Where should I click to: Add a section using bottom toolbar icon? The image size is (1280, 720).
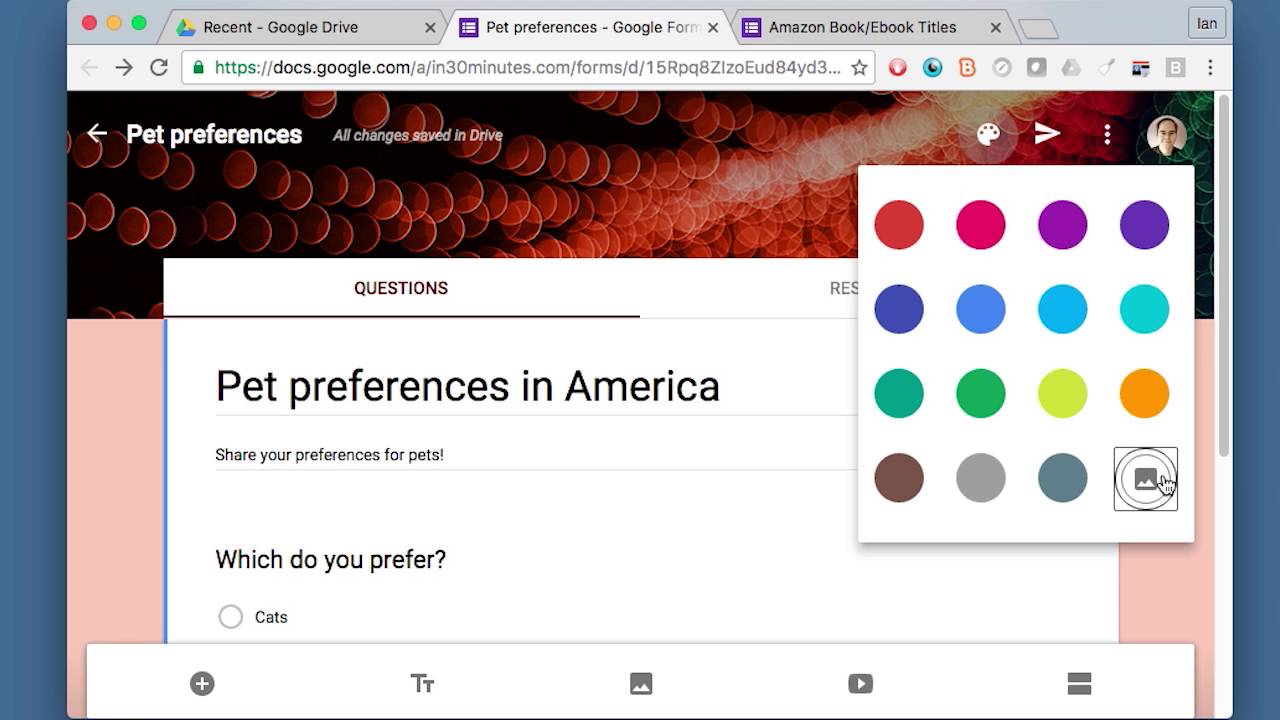tap(1079, 683)
